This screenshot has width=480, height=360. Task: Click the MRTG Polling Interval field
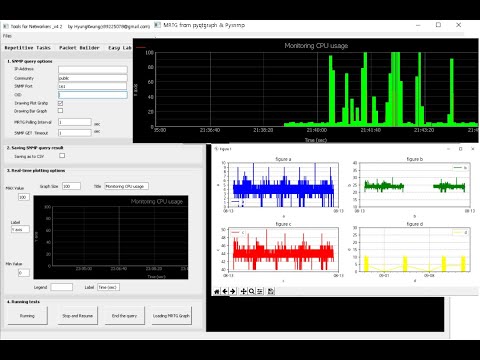pyautogui.click(x=75, y=122)
